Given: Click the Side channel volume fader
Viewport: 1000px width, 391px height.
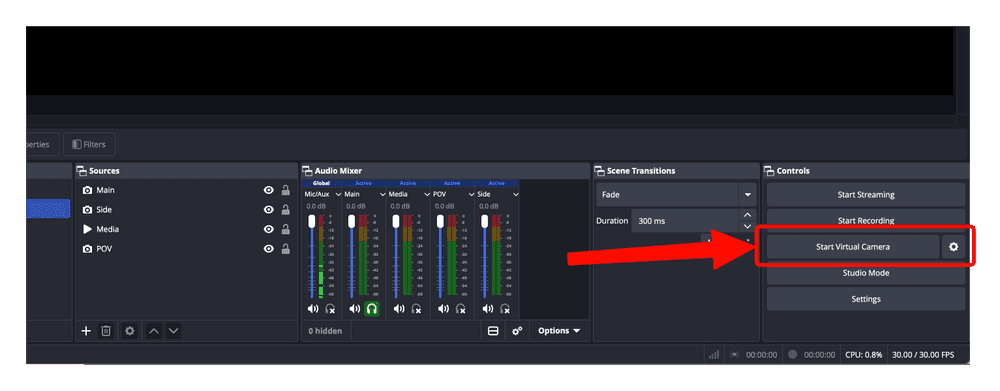Looking at the screenshot, I should click(485, 221).
